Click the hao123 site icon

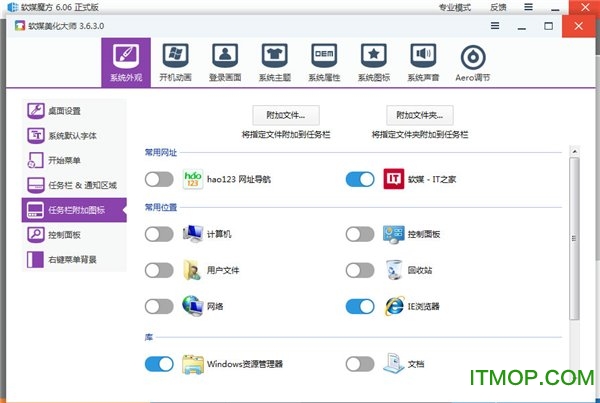point(193,179)
